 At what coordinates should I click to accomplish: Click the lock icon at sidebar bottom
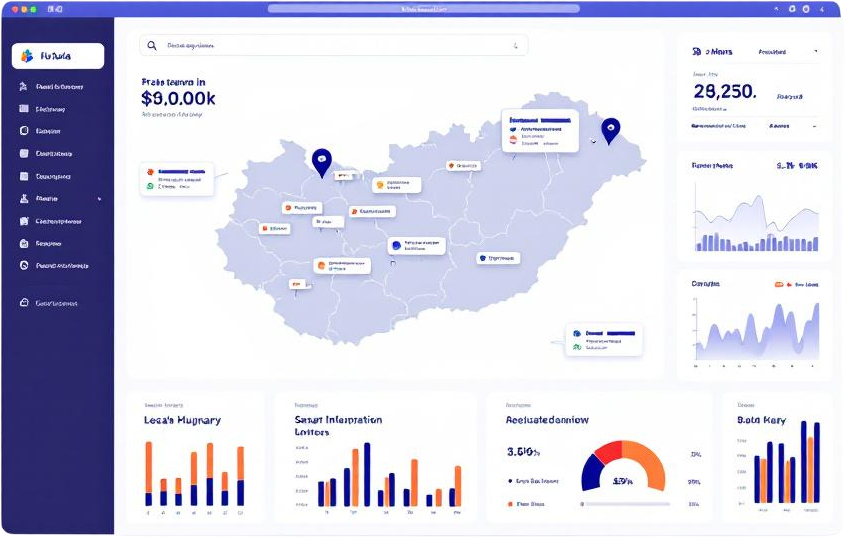pyautogui.click(x=24, y=303)
